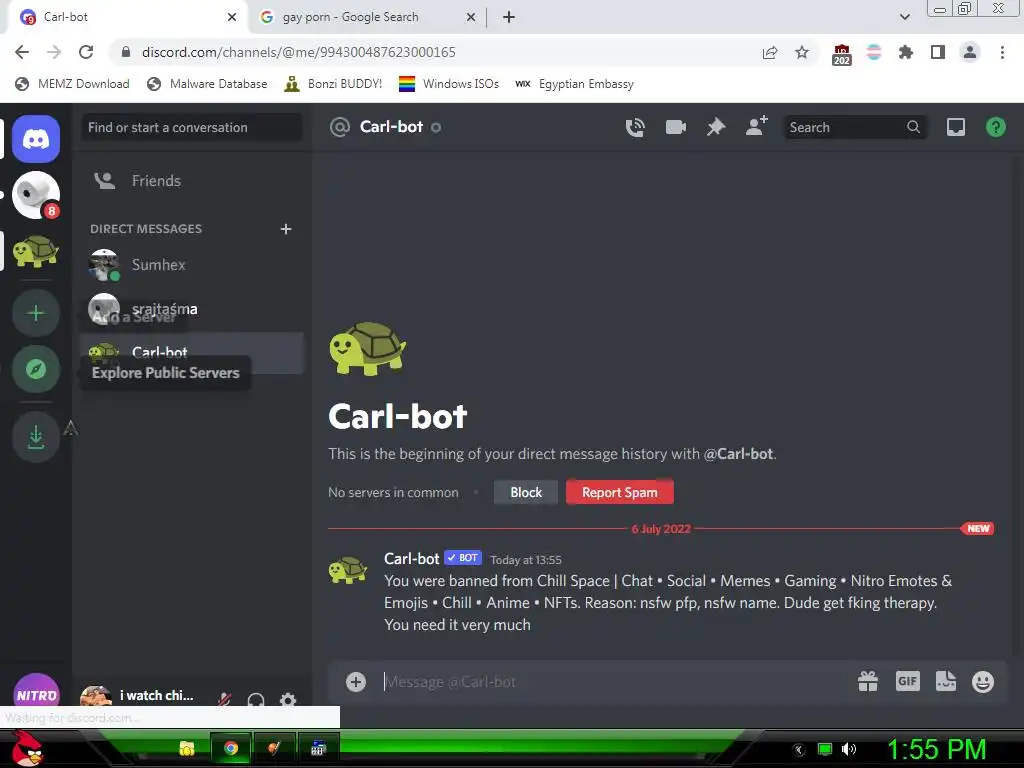Click the extension icon showing 202
Screen dimensions: 1024x768
[841, 54]
